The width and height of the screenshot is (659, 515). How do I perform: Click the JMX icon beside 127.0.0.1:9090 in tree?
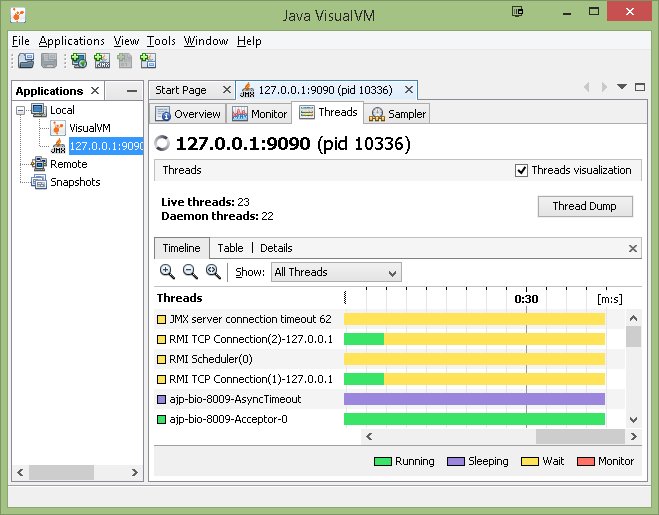point(58,146)
